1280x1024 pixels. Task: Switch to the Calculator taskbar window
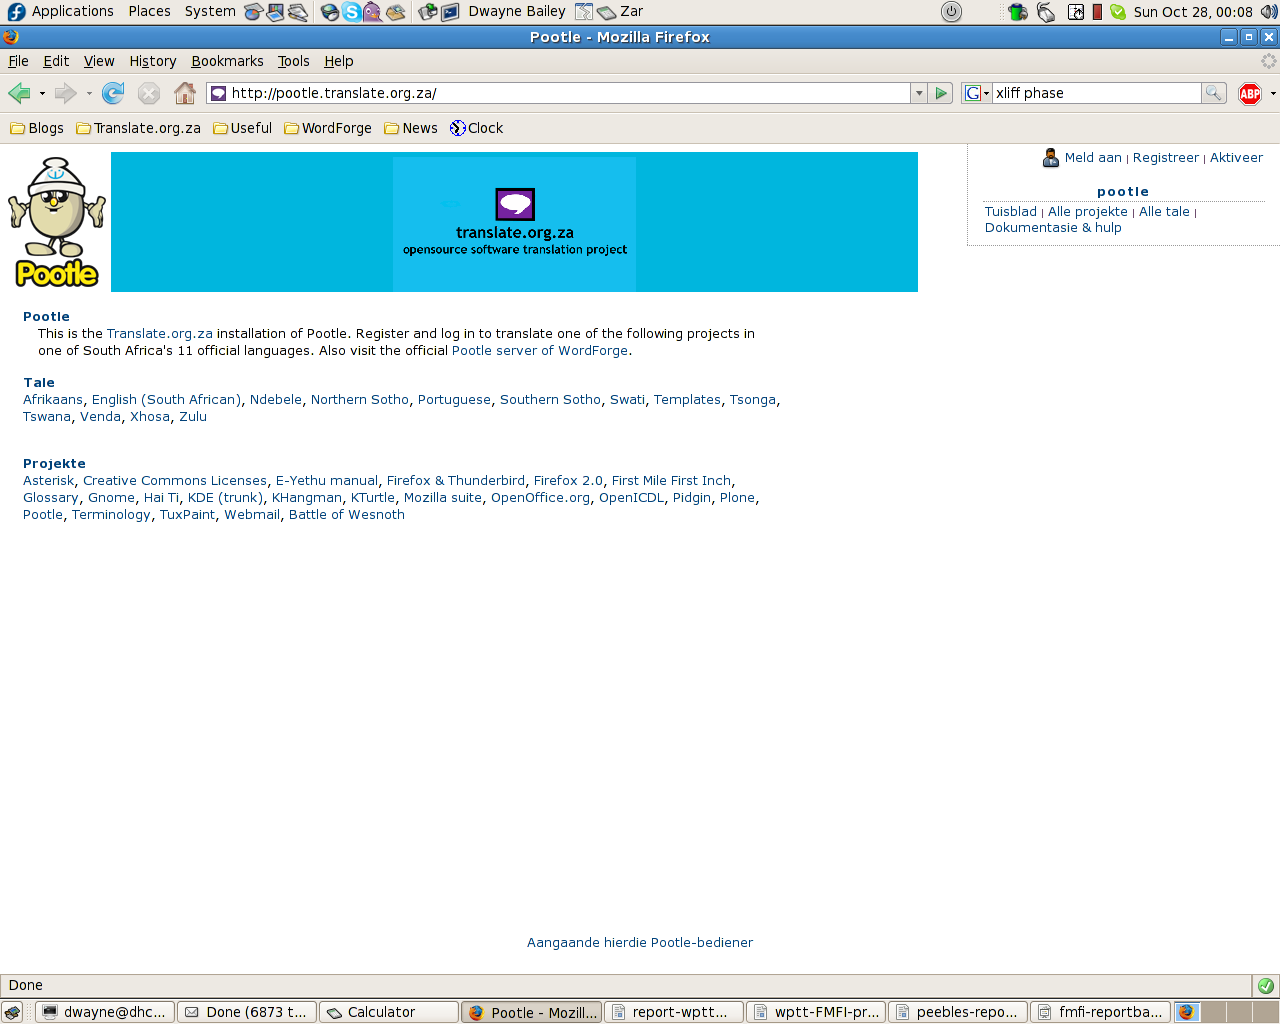click(389, 1012)
